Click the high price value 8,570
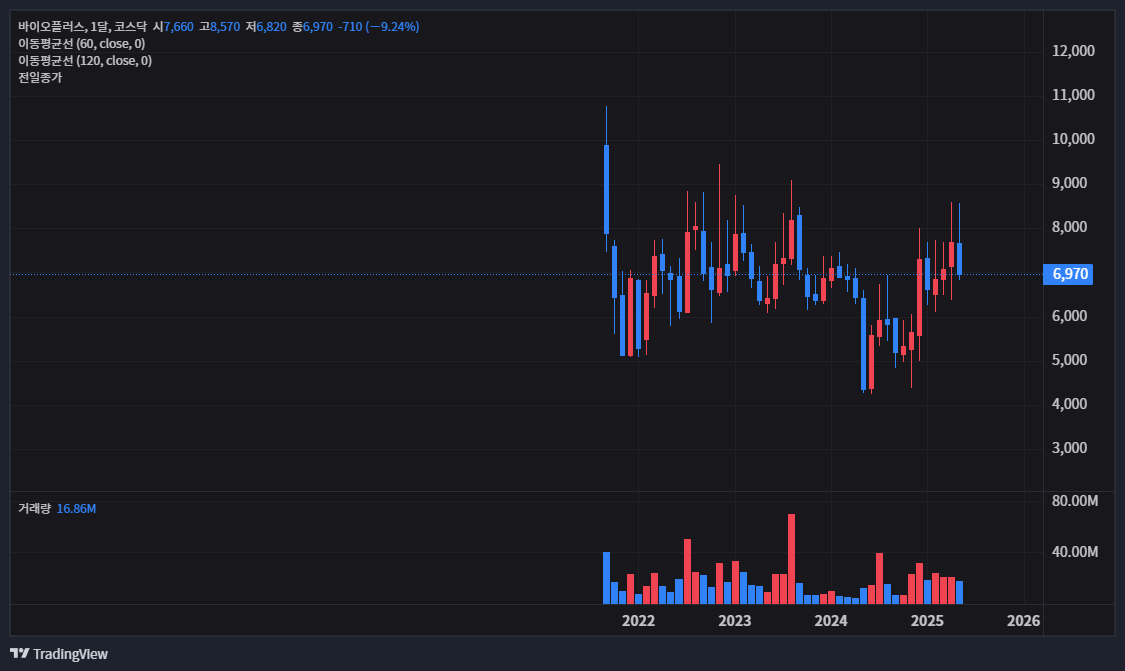The image size is (1125, 671). (225, 27)
